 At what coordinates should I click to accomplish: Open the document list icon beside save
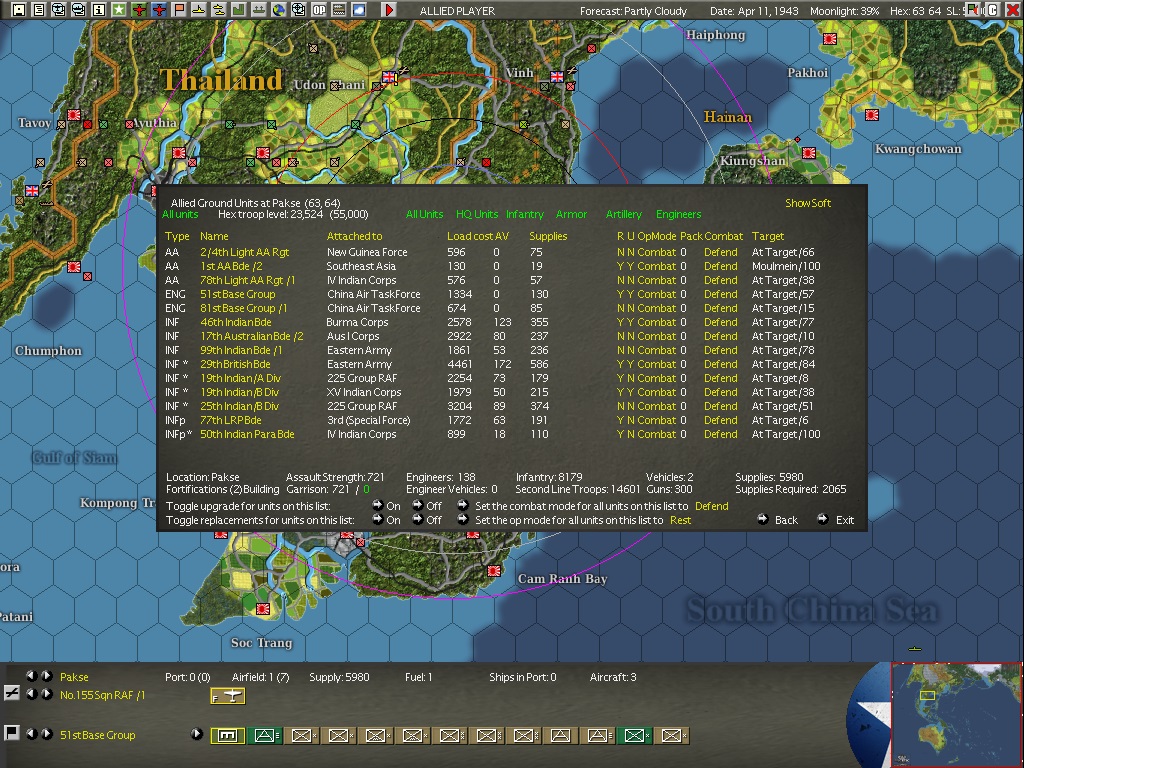pos(39,10)
